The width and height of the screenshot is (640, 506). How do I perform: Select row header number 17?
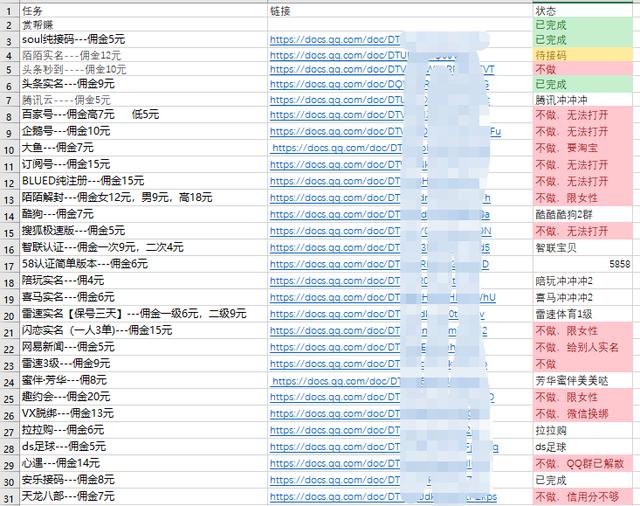click(x=9, y=264)
